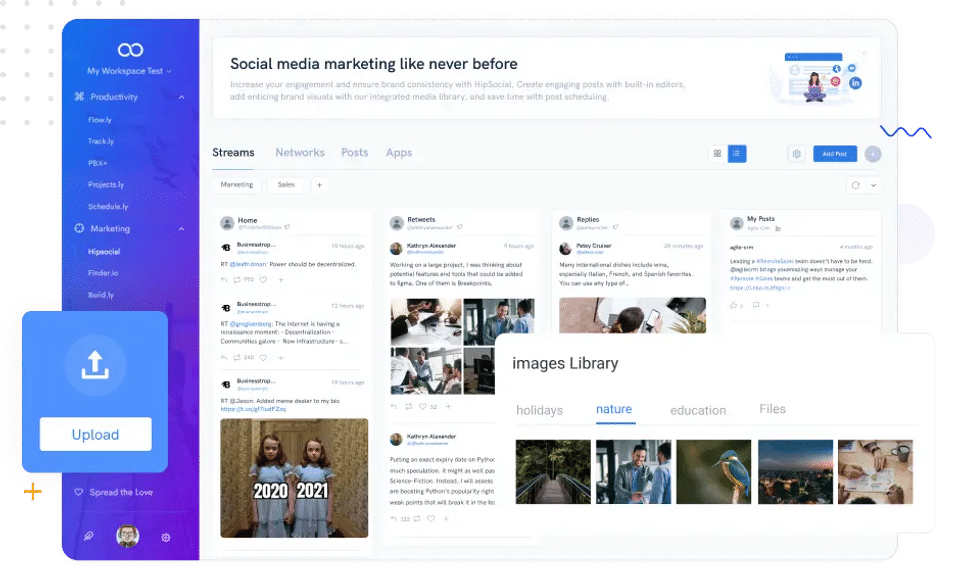
Task: Close the social media marketing banner
Action: tap(864, 53)
